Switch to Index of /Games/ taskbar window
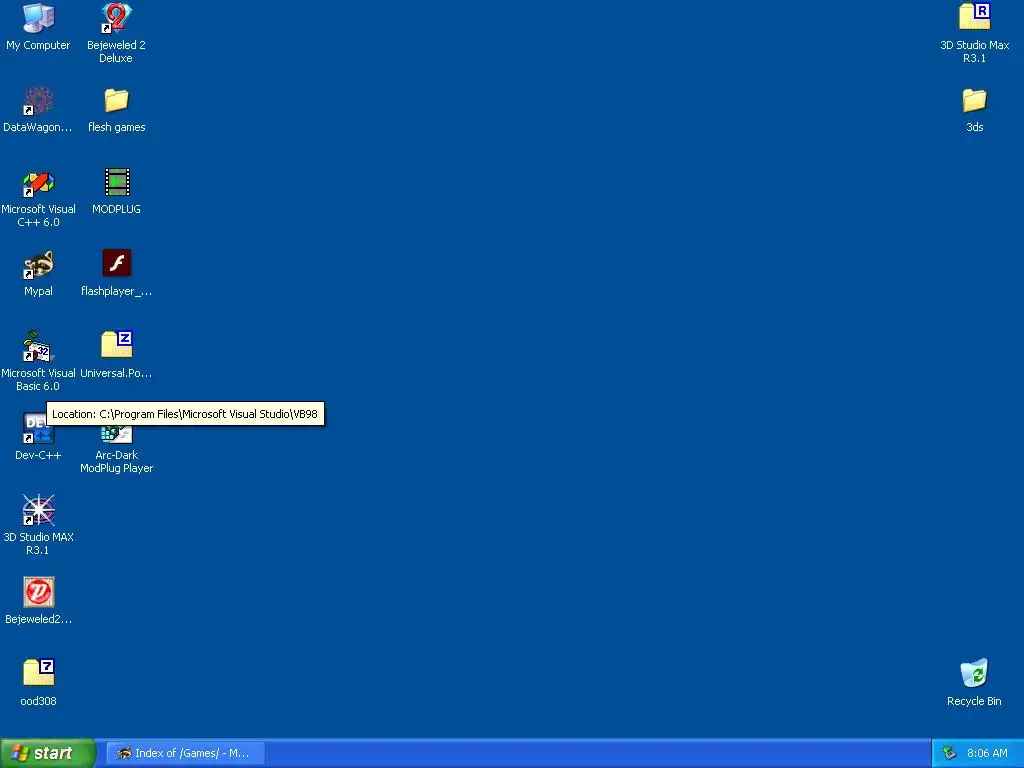The image size is (1024, 768). [186, 753]
